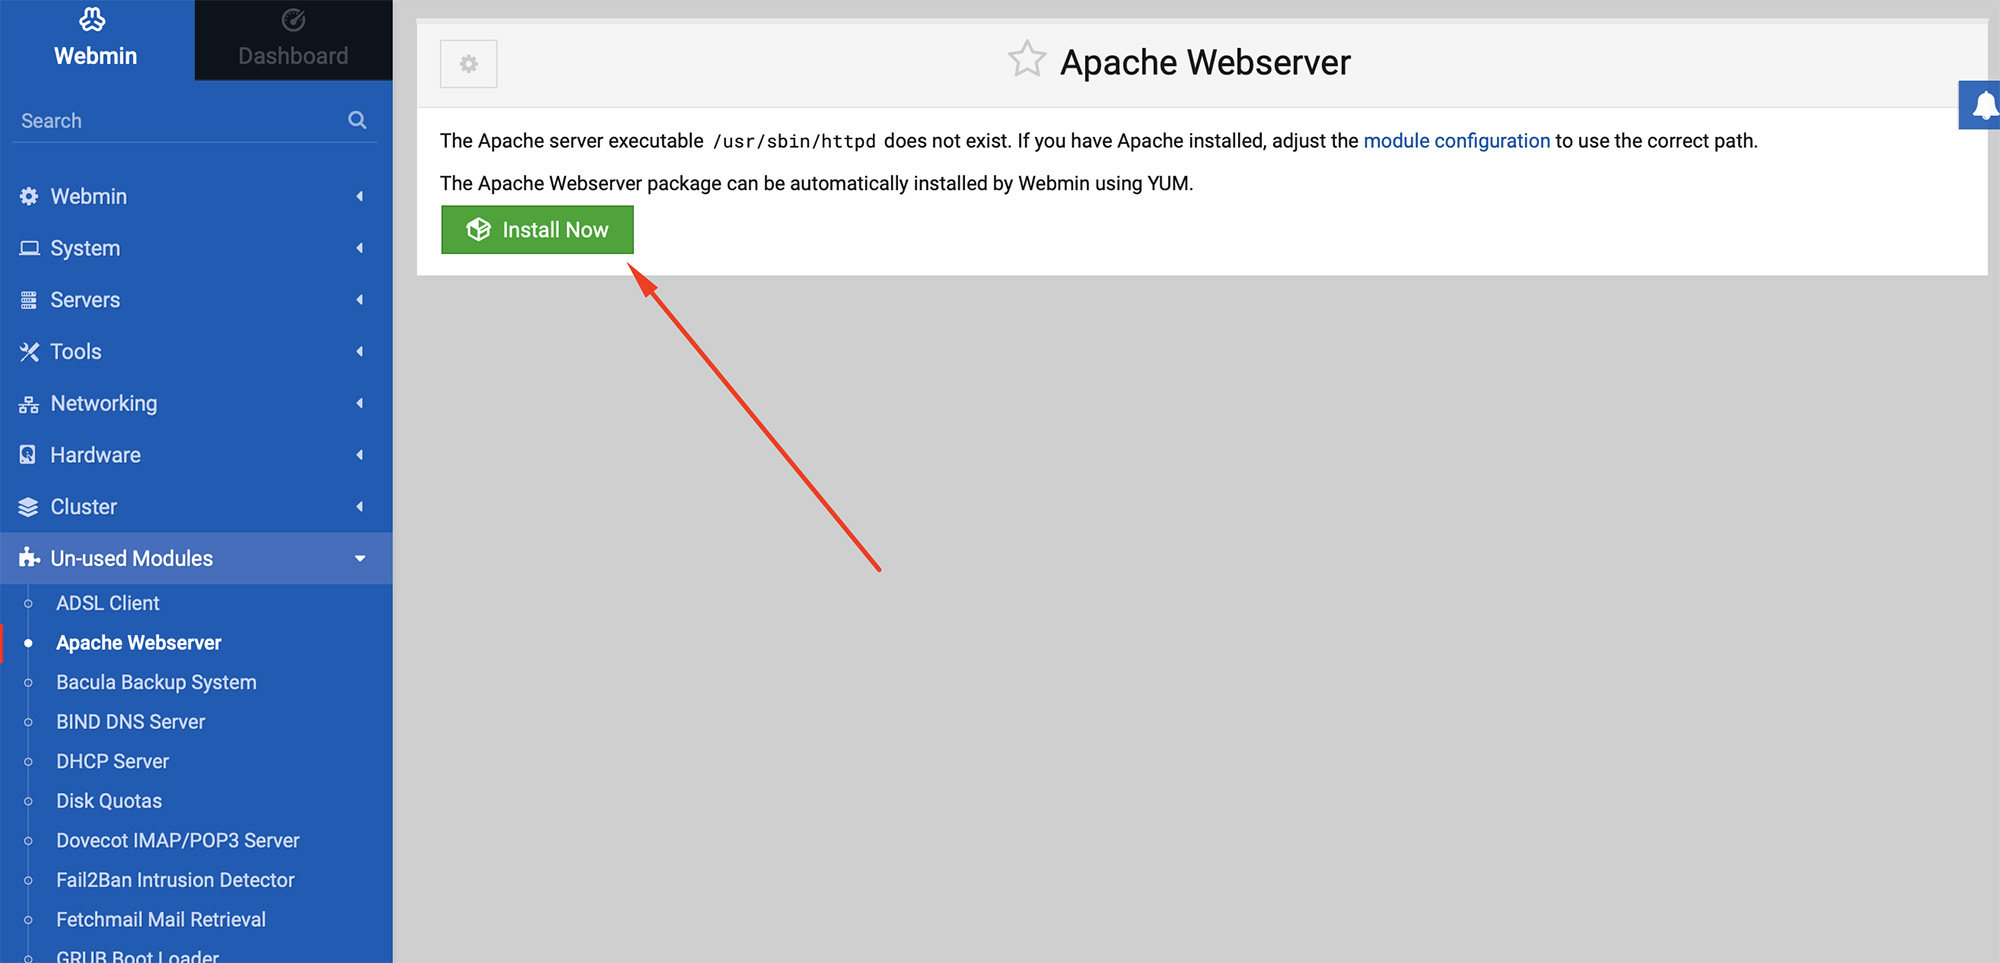Open Fetchmail Mail Retrieval module
The image size is (2000, 963).
pyautogui.click(x=161, y=919)
